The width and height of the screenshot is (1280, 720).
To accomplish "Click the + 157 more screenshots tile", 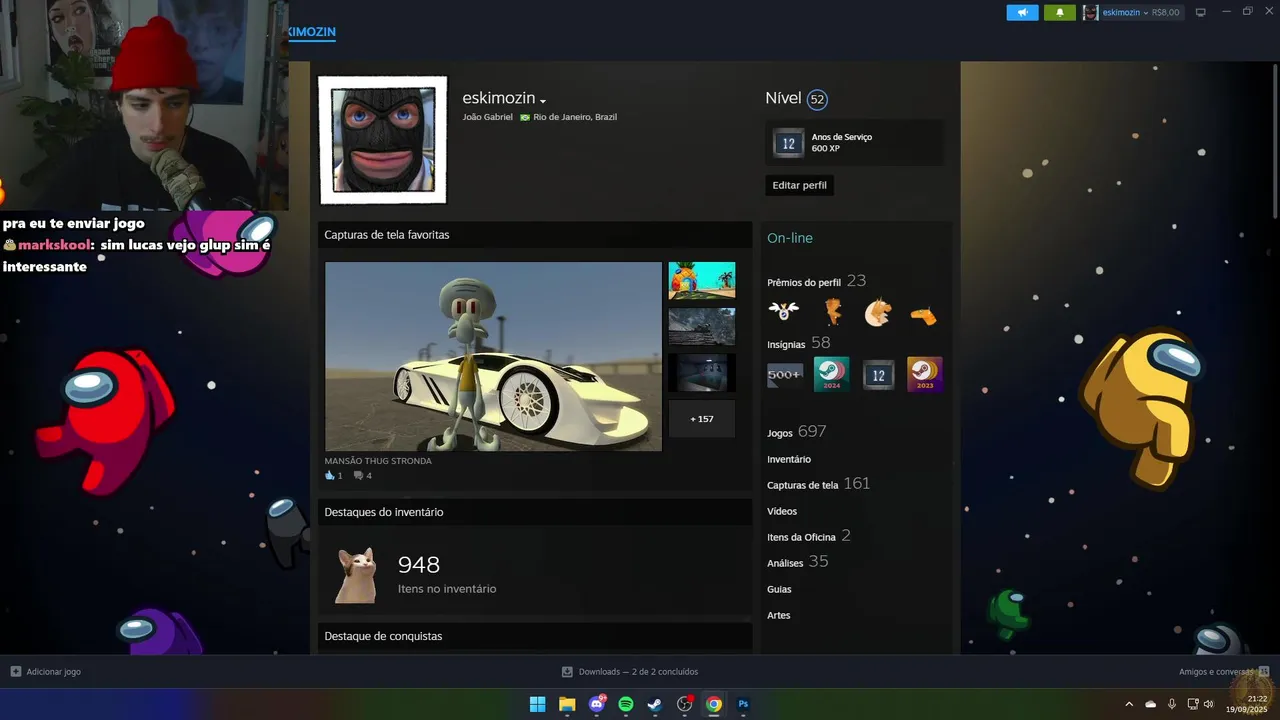I will 701,418.
